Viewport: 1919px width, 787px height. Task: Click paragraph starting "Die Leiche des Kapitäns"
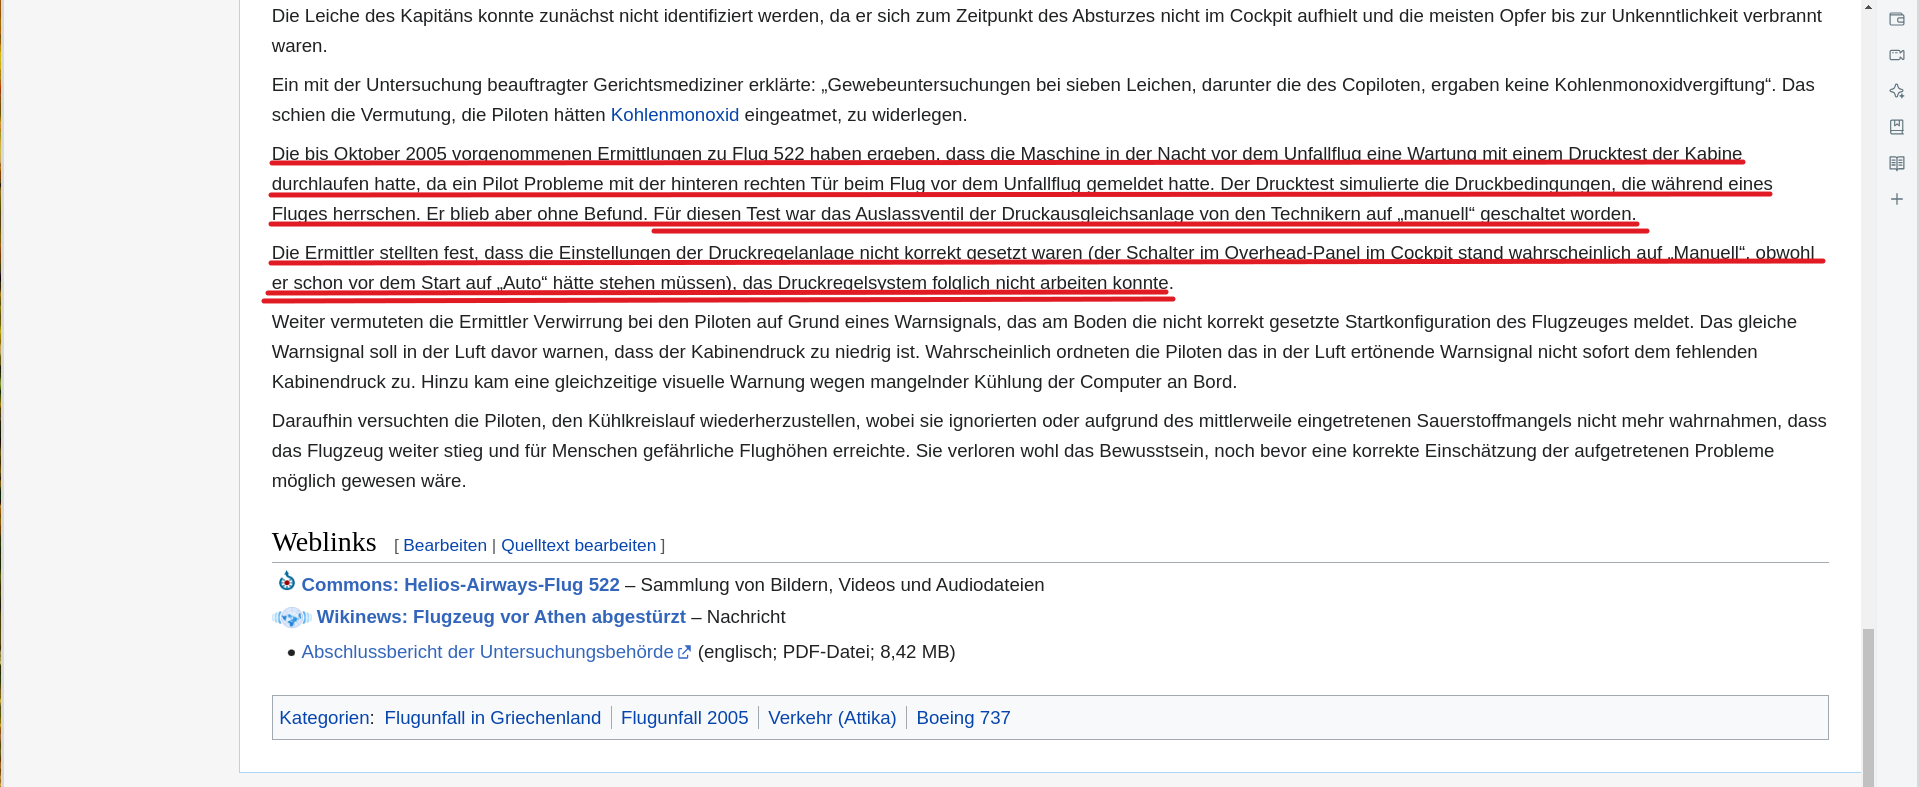click(x=1047, y=31)
